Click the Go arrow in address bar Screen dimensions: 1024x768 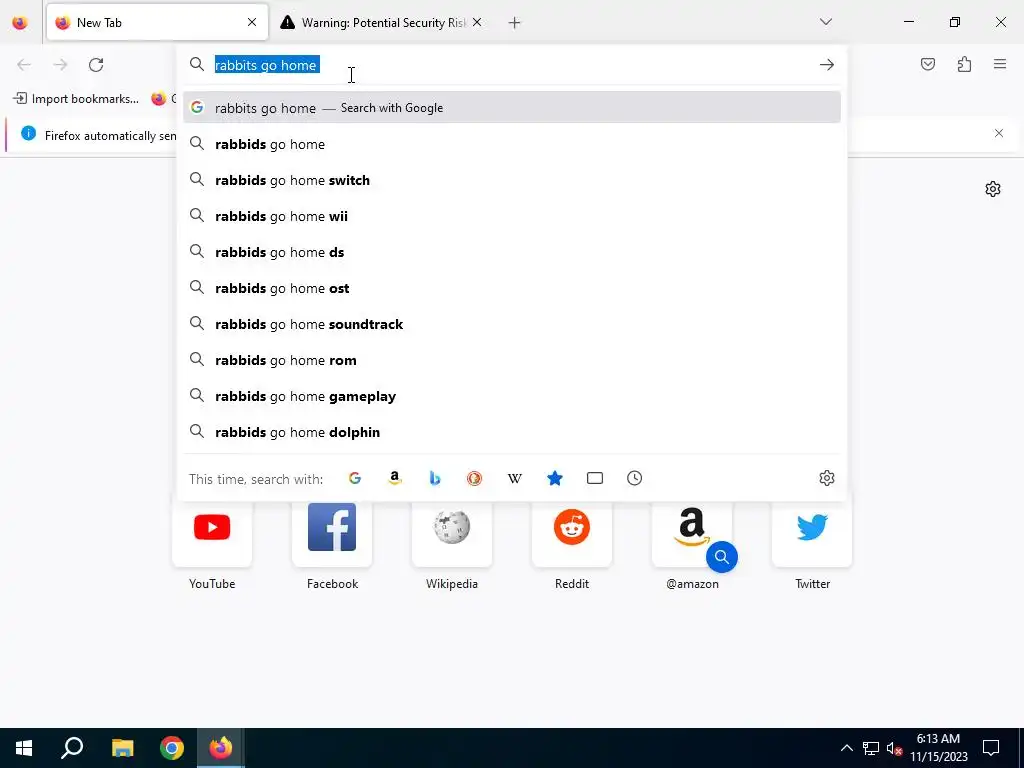coord(826,65)
